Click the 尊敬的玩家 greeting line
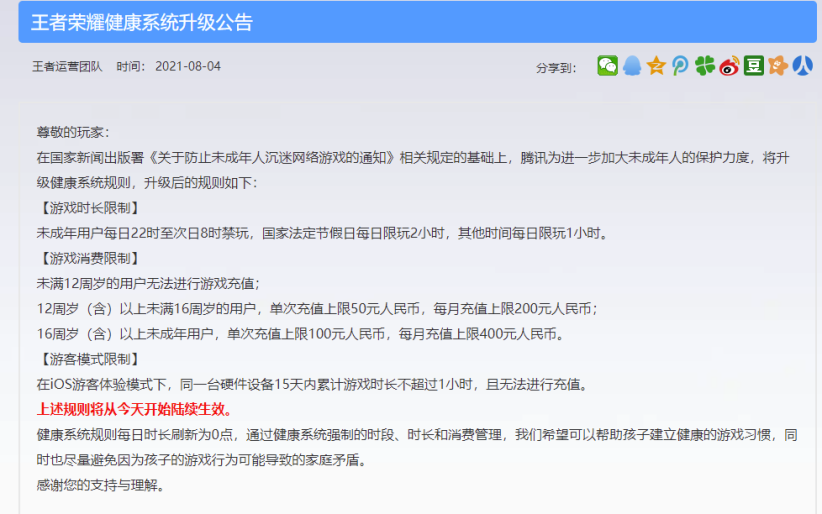Screen dimensions: 822x514 72,132
